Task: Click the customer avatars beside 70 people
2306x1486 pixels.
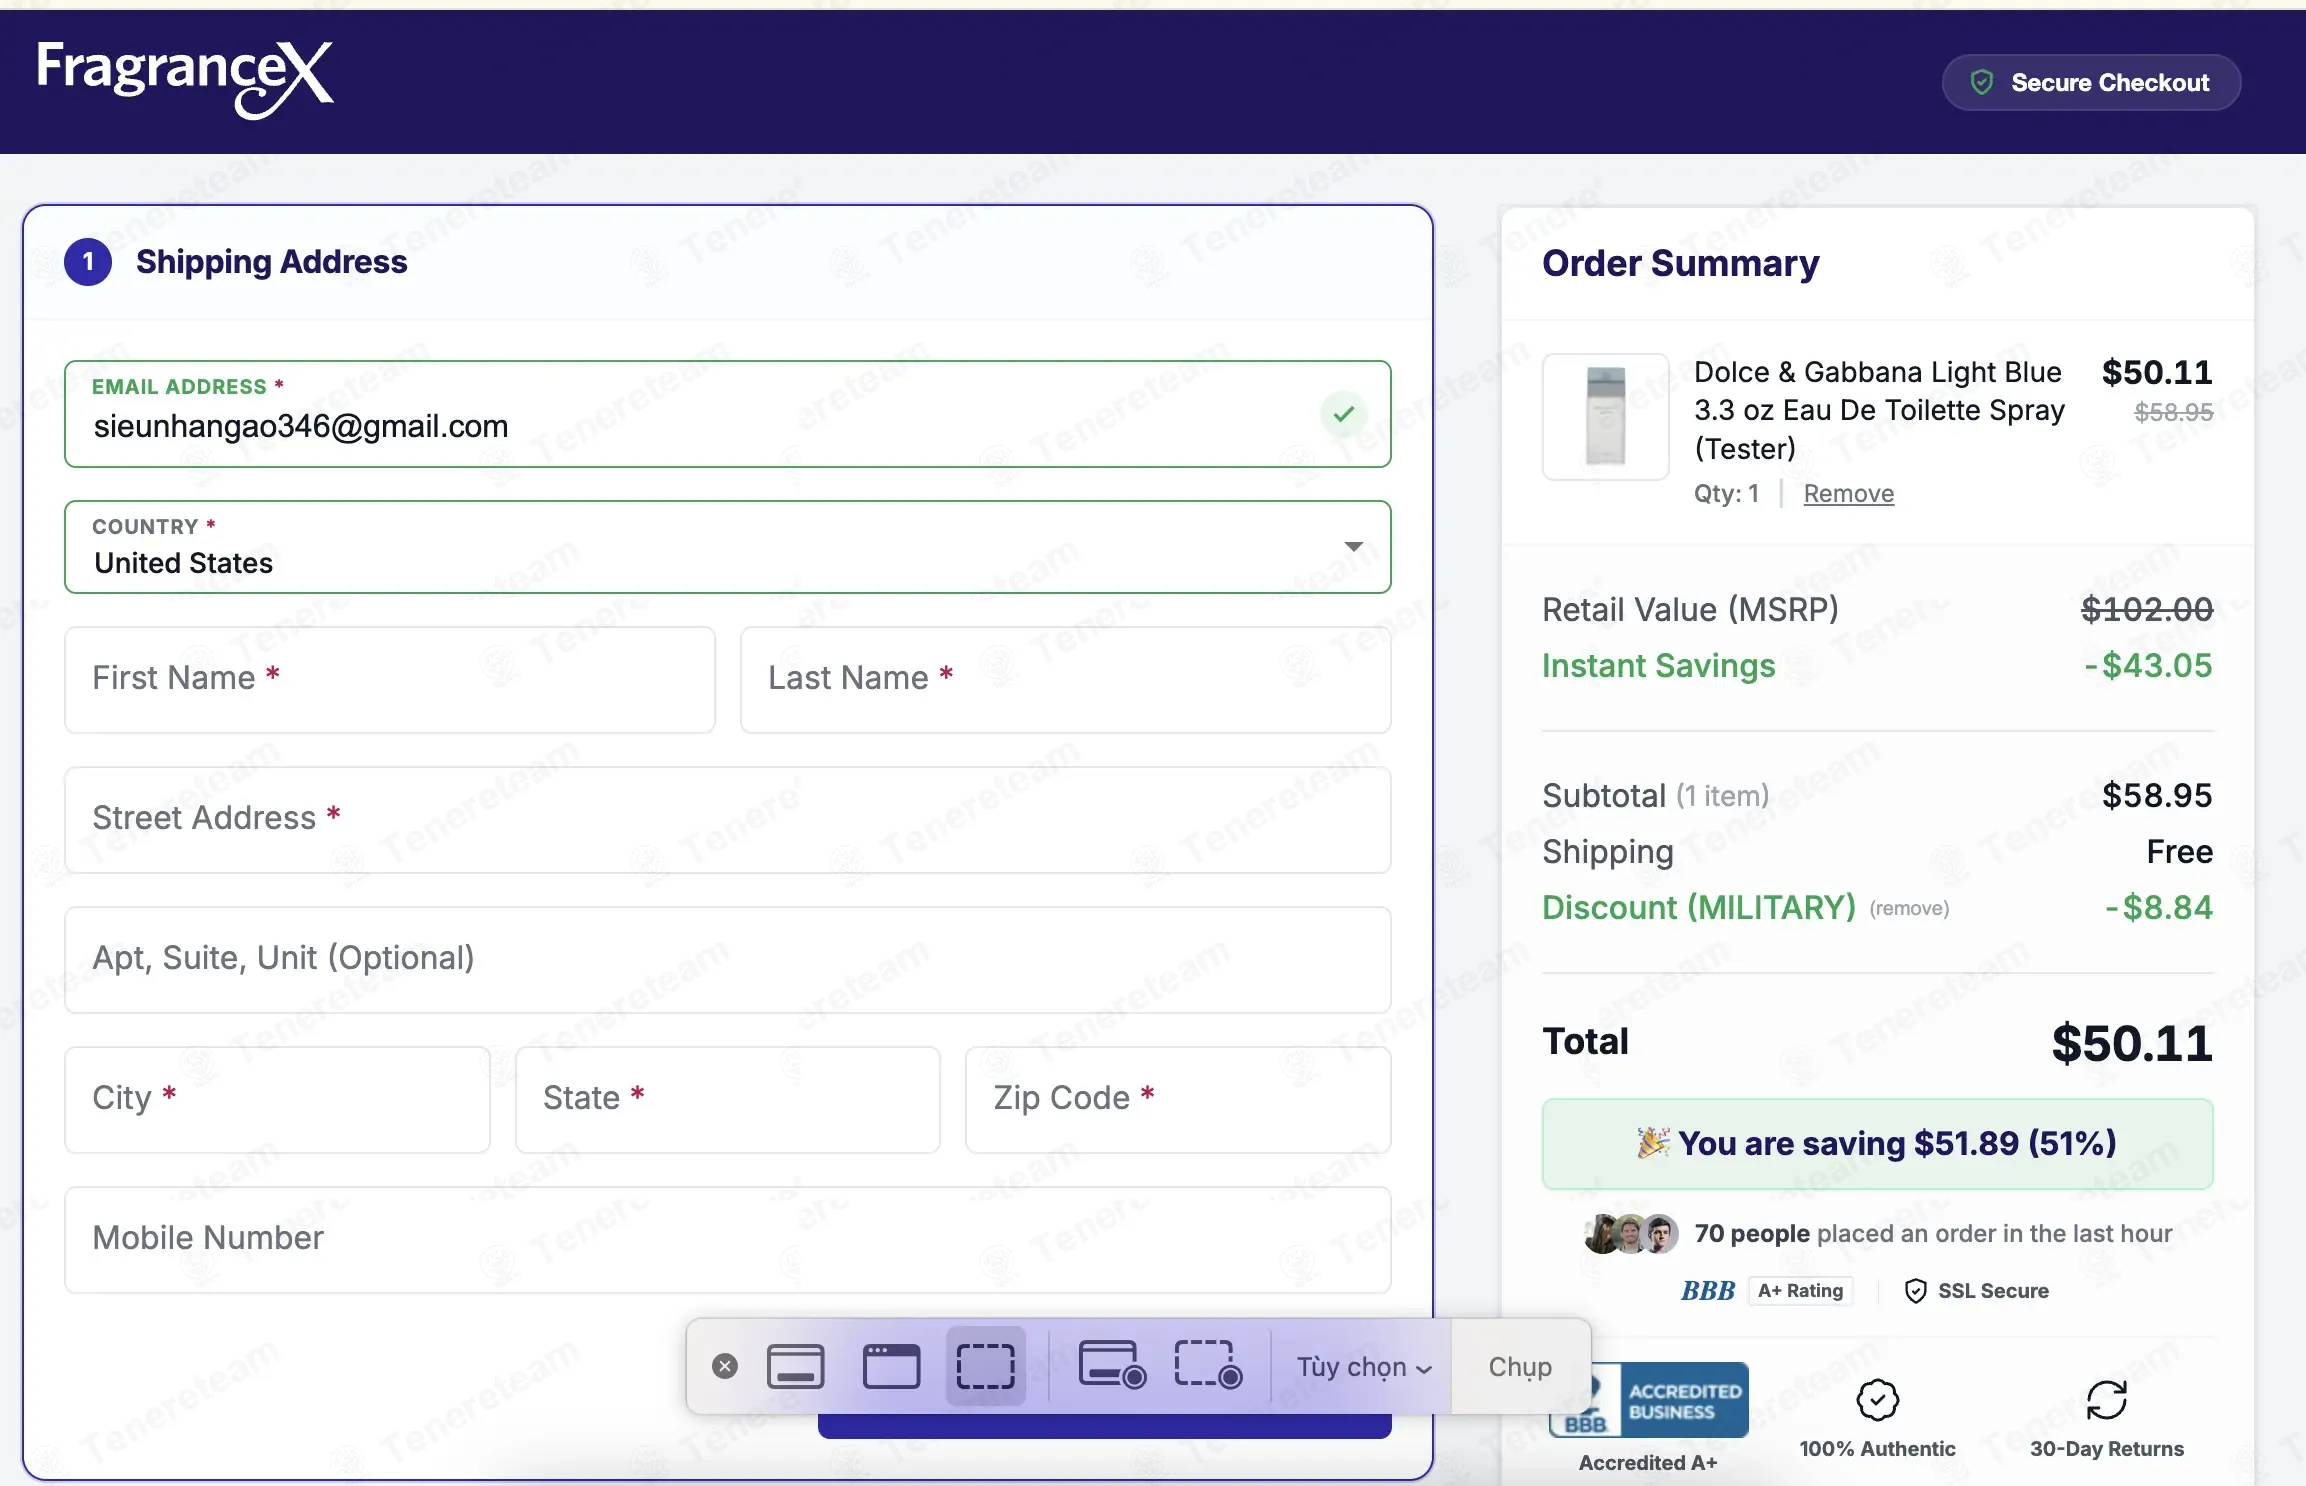Action: 1631,1234
